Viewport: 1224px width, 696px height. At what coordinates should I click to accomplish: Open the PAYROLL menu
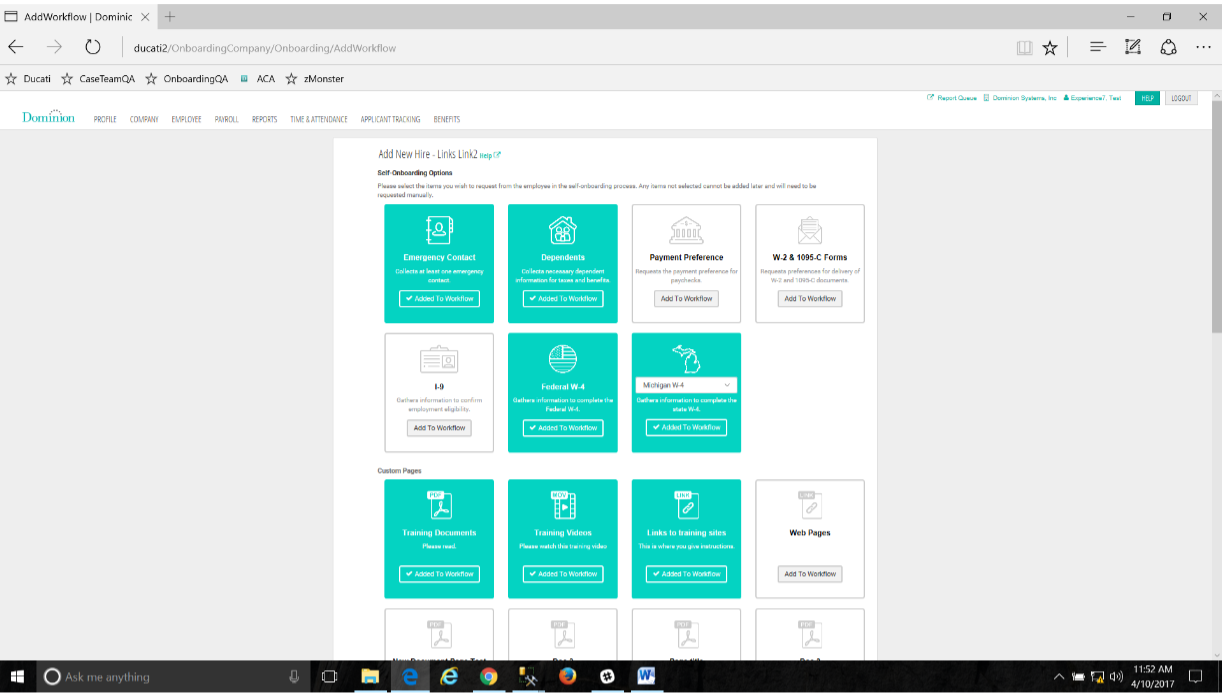click(227, 120)
